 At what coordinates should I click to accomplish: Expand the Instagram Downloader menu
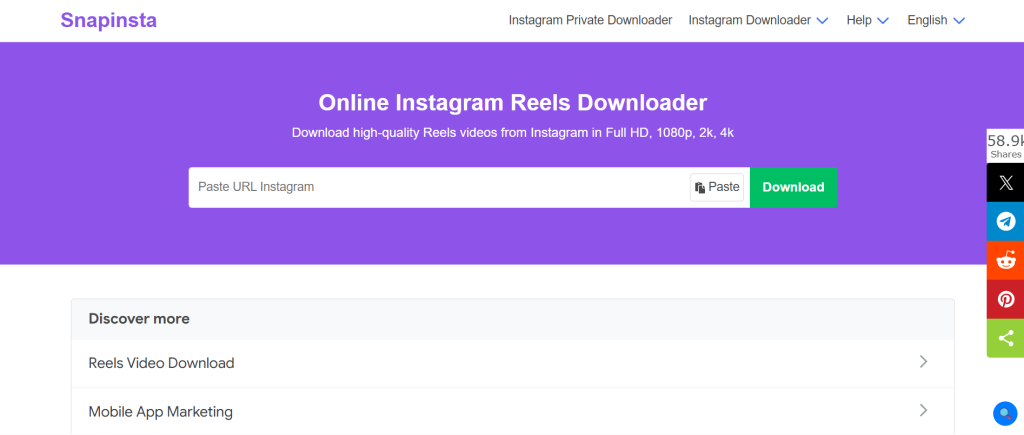[x=758, y=20]
